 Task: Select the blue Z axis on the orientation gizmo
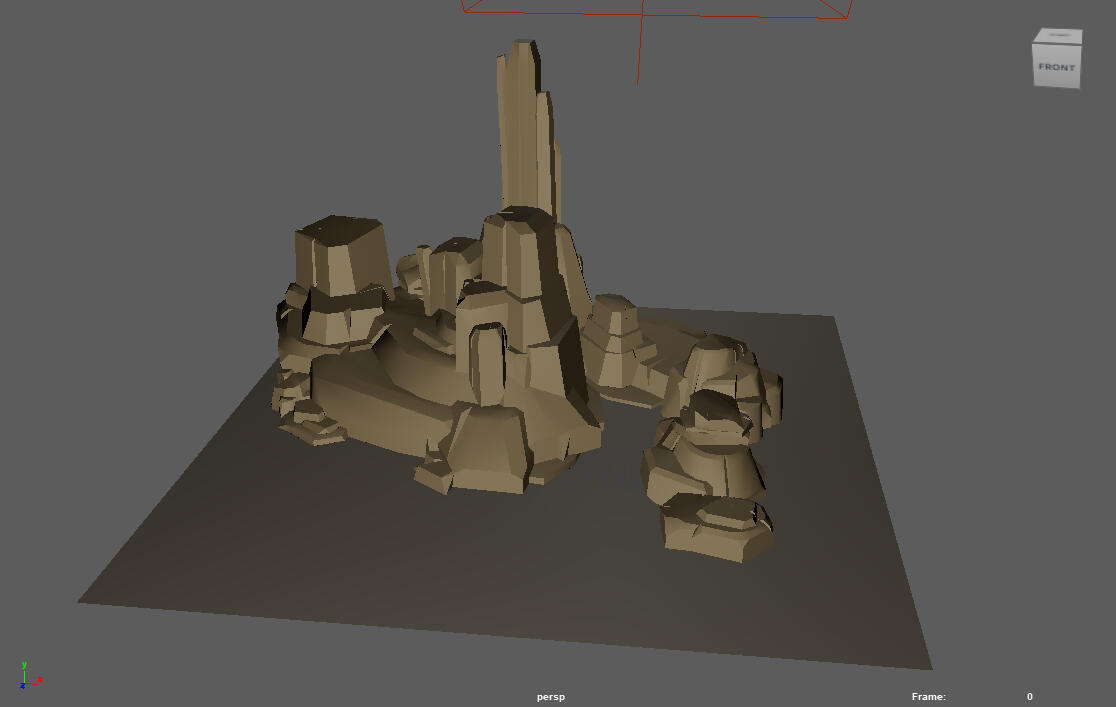[x=21, y=687]
